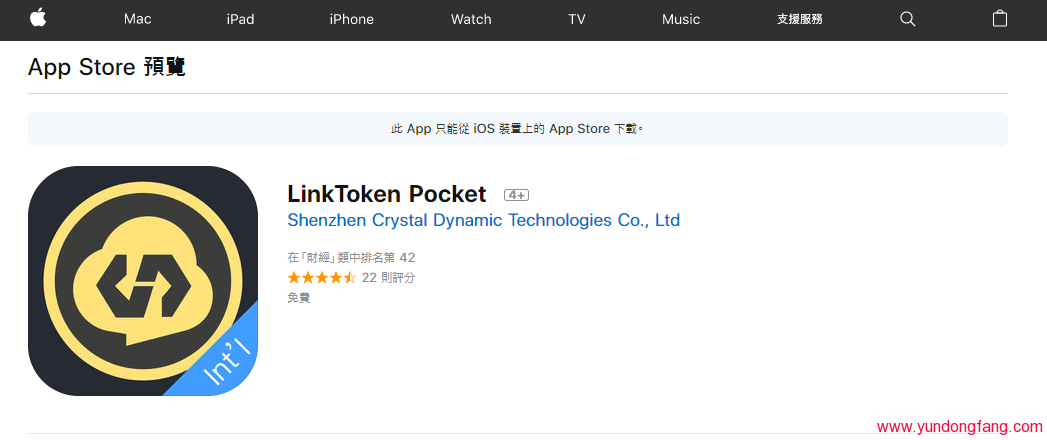
Task: Open Shenzhen Crystal Dynamic Technologies developer link
Action: pyautogui.click(x=483, y=220)
